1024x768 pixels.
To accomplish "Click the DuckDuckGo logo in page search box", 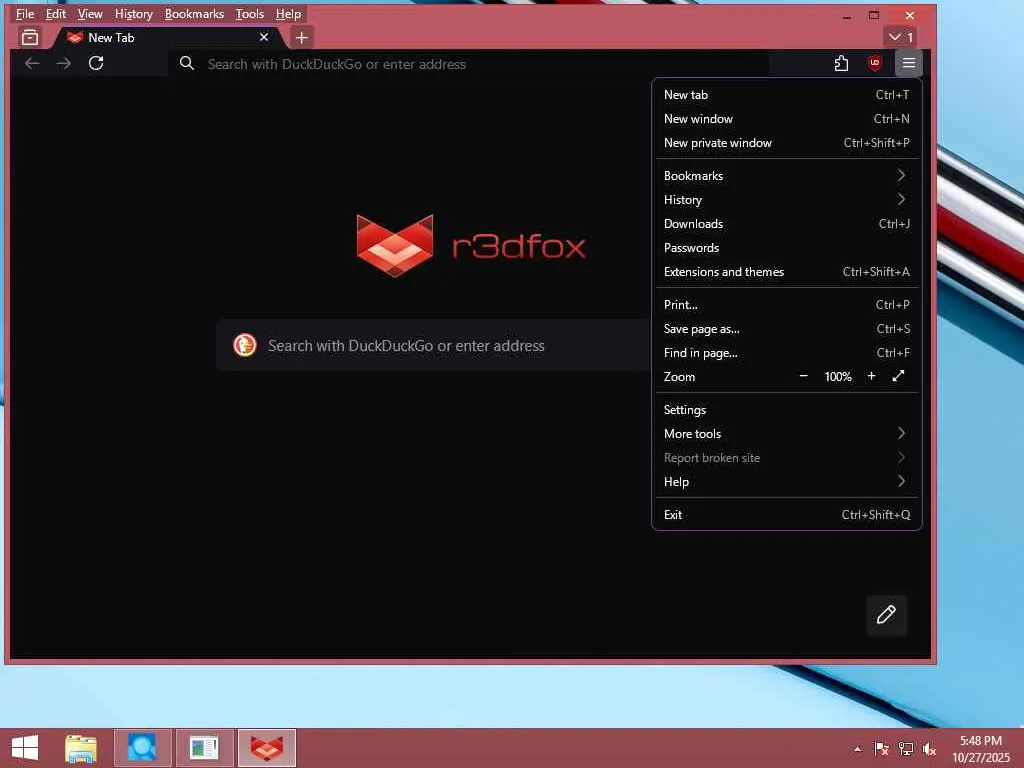I will 245,345.
